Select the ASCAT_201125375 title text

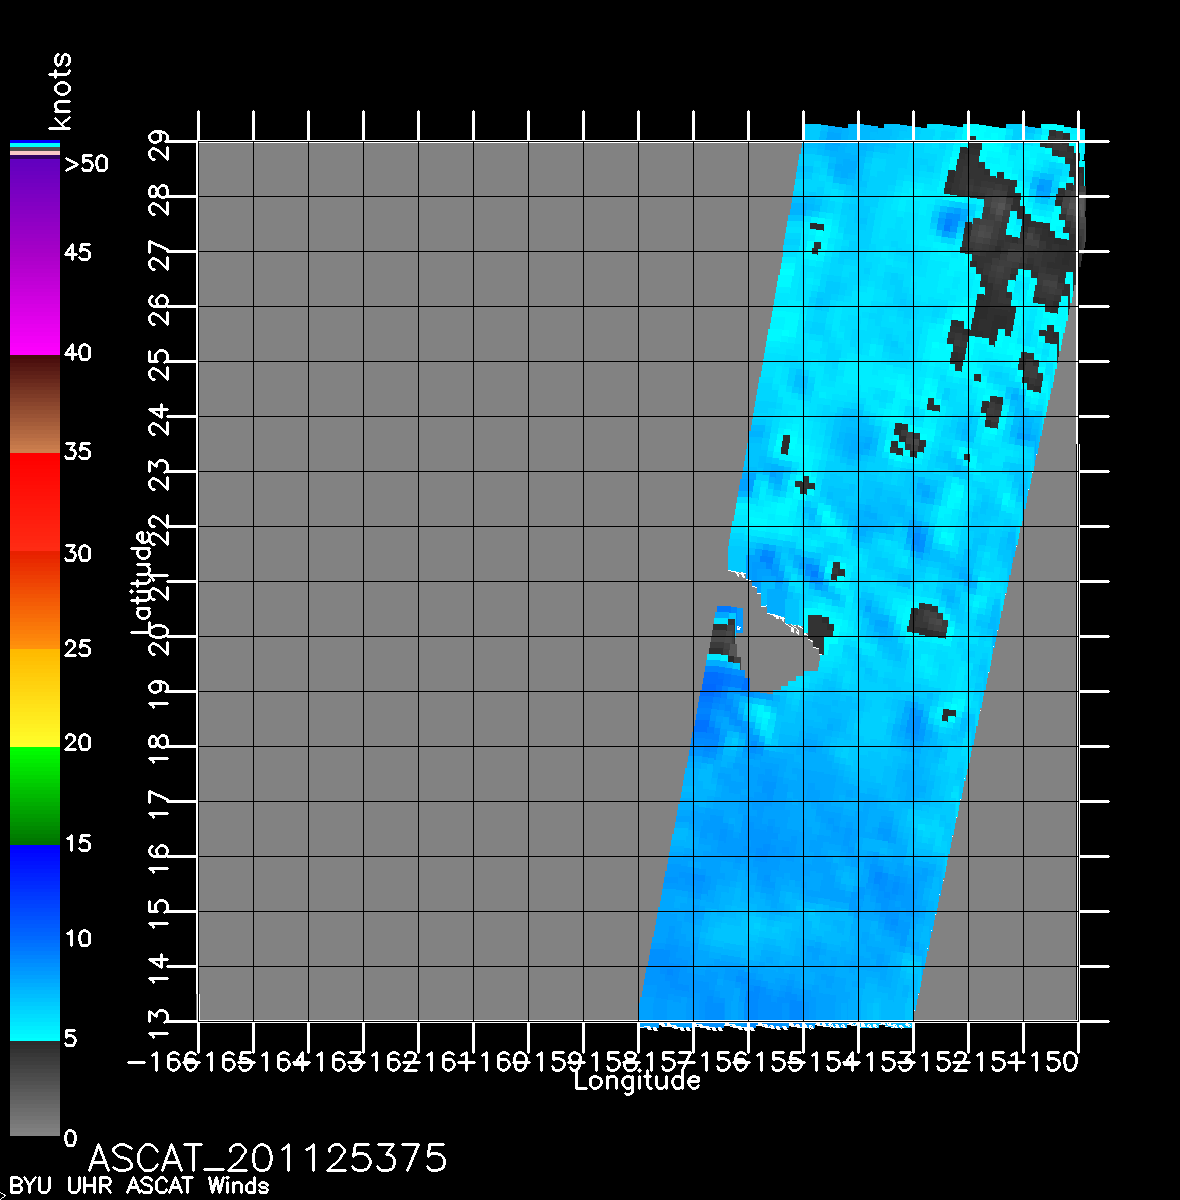pos(268,1158)
